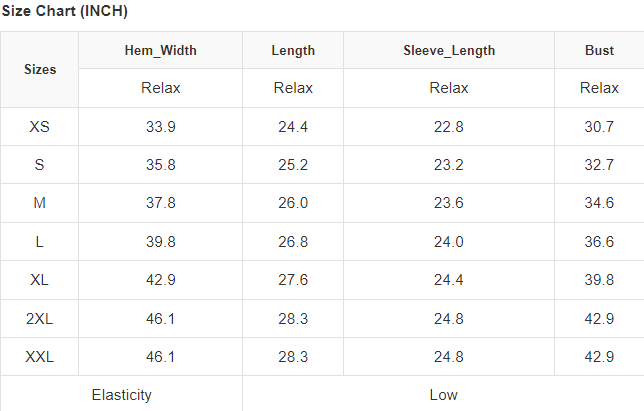Click the XL size row label
The image size is (644, 411).
pos(40,280)
